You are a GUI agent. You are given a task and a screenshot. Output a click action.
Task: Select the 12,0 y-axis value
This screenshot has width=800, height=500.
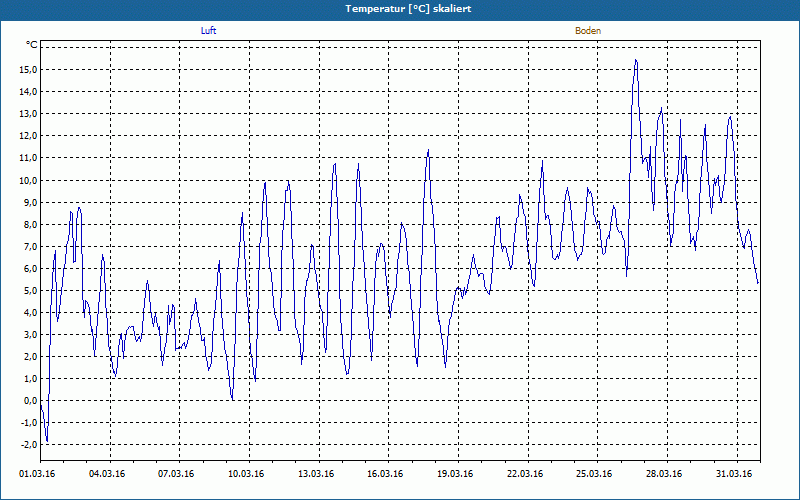click(28, 136)
